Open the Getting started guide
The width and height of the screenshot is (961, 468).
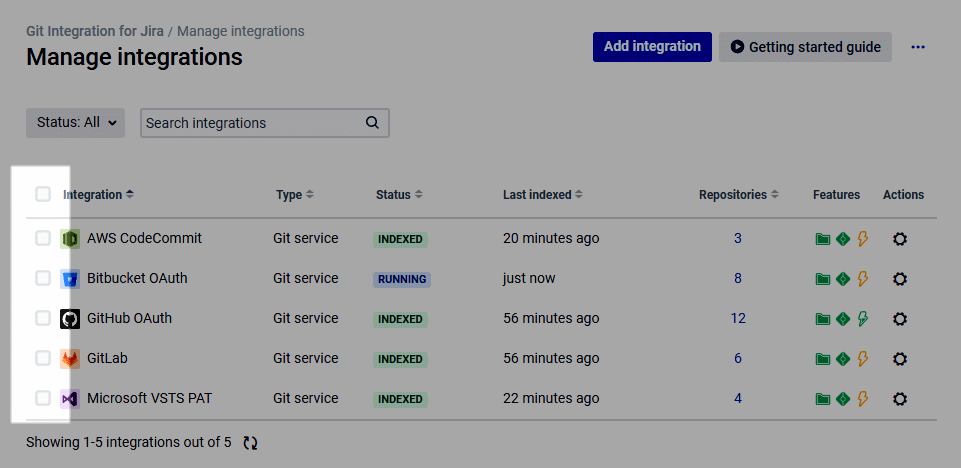pos(805,47)
